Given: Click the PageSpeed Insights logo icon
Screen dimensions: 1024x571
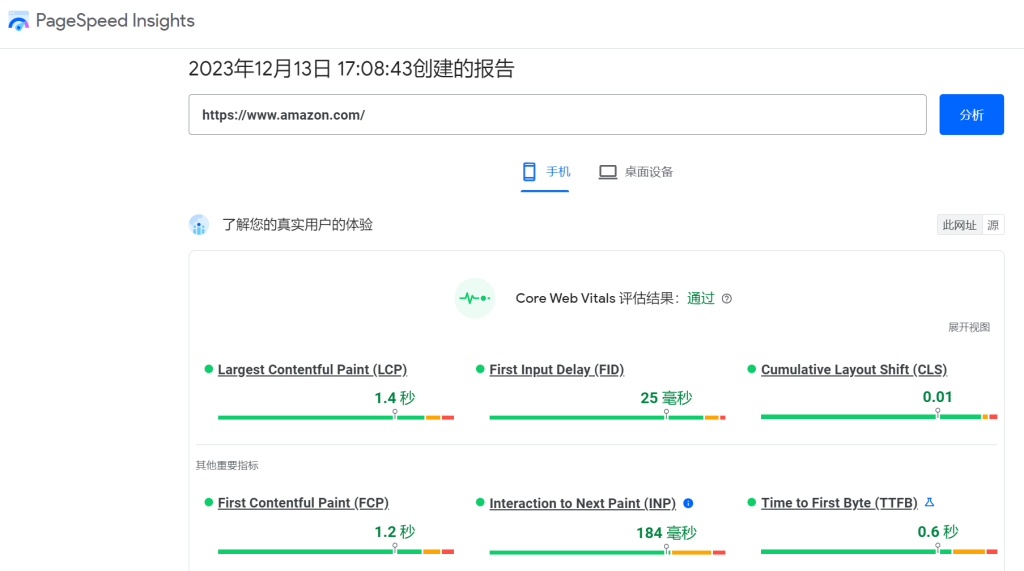Looking at the screenshot, I should tap(18, 21).
